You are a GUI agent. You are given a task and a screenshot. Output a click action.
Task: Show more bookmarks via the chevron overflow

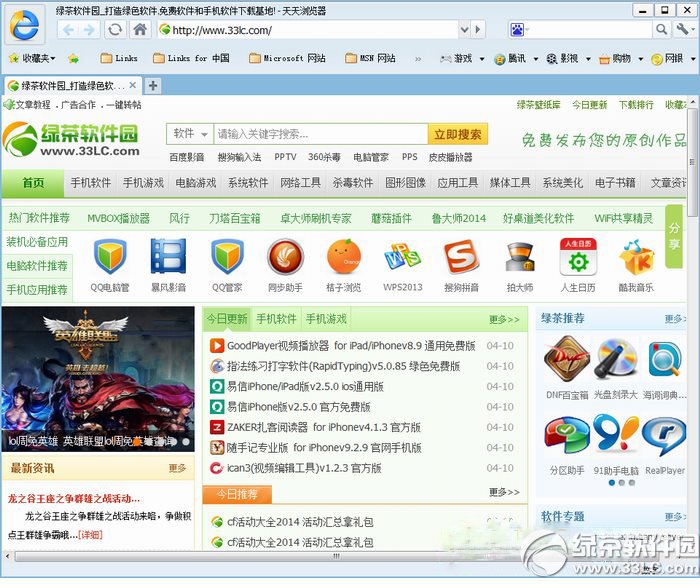(418, 58)
